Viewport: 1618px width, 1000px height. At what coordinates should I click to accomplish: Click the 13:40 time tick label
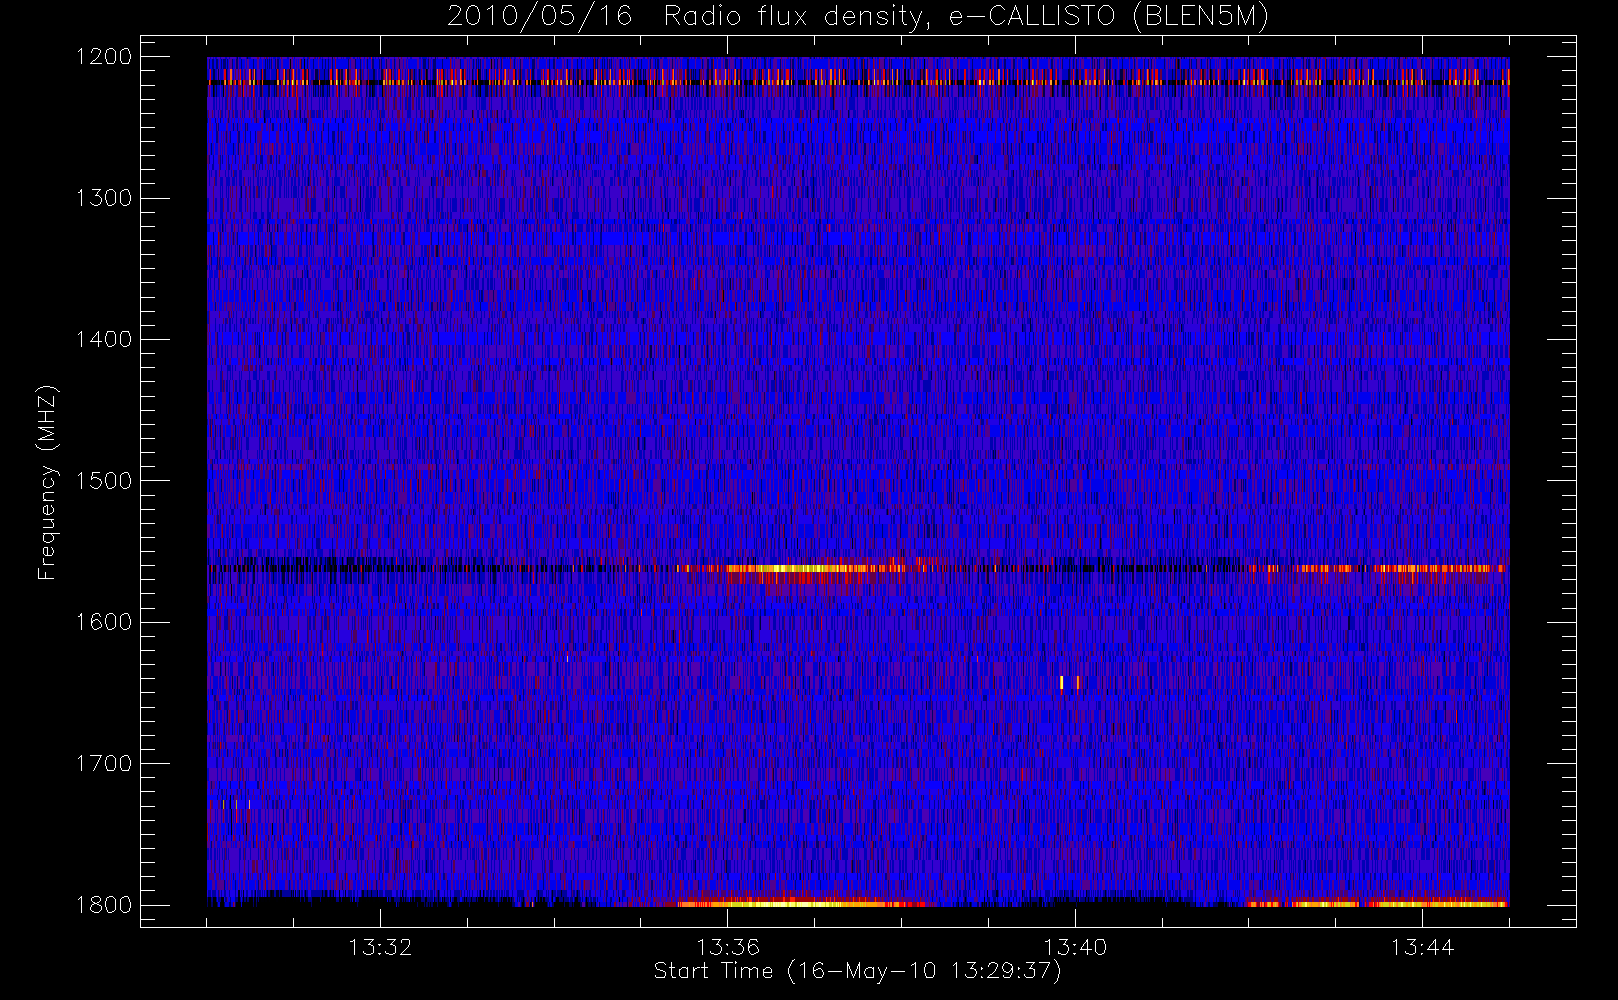point(1075,947)
